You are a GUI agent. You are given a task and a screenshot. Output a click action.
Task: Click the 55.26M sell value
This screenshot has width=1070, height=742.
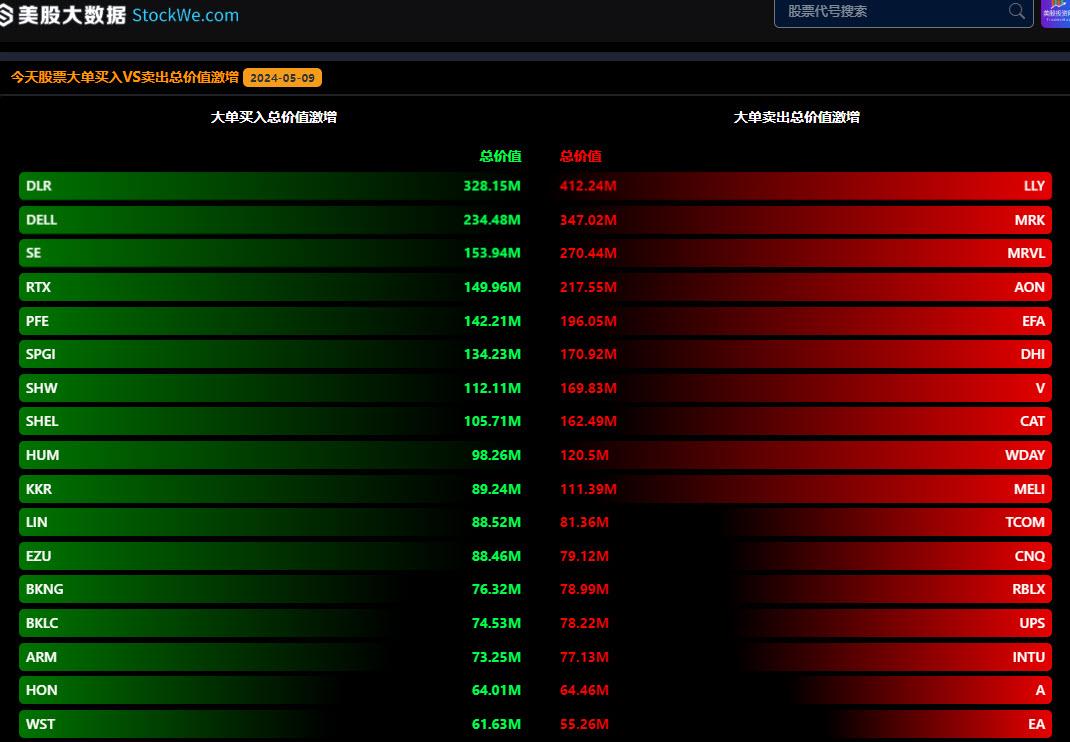point(584,724)
